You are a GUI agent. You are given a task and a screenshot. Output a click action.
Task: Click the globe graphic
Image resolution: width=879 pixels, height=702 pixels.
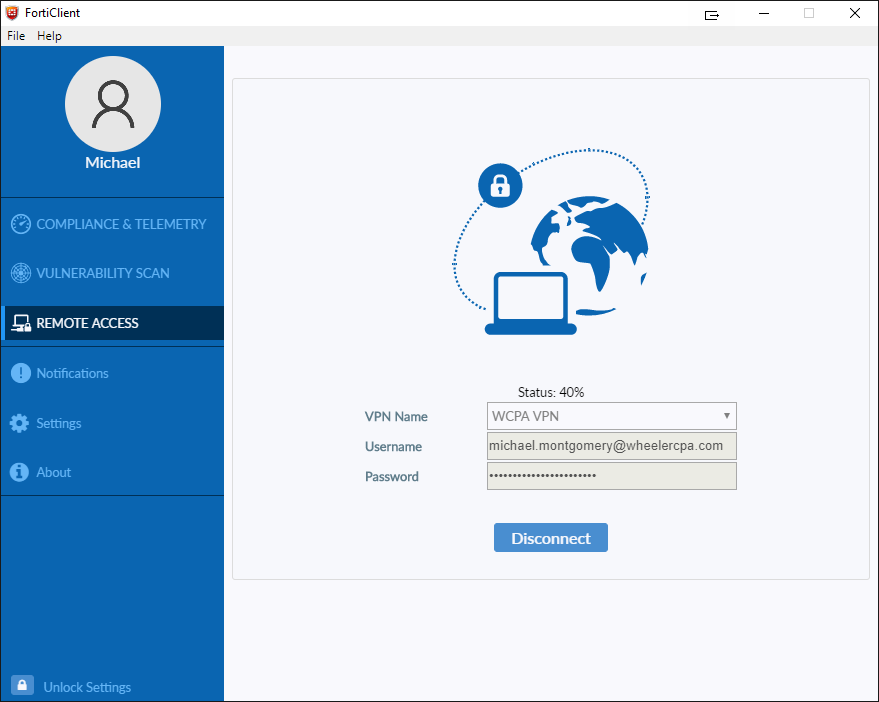(x=590, y=255)
